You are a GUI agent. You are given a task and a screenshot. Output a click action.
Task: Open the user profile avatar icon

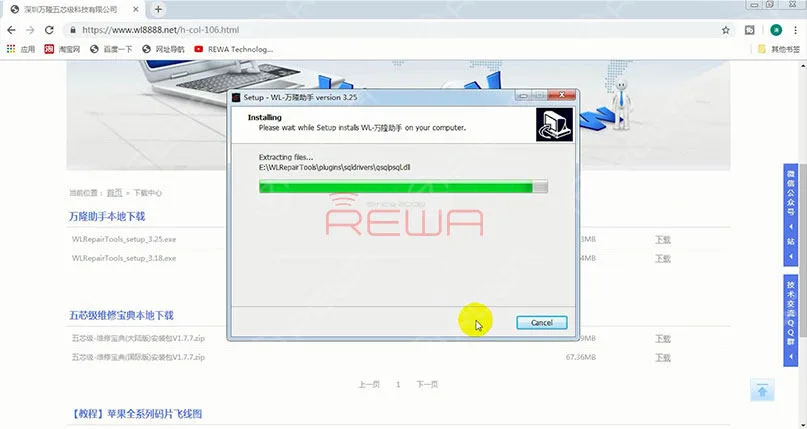pos(776,30)
